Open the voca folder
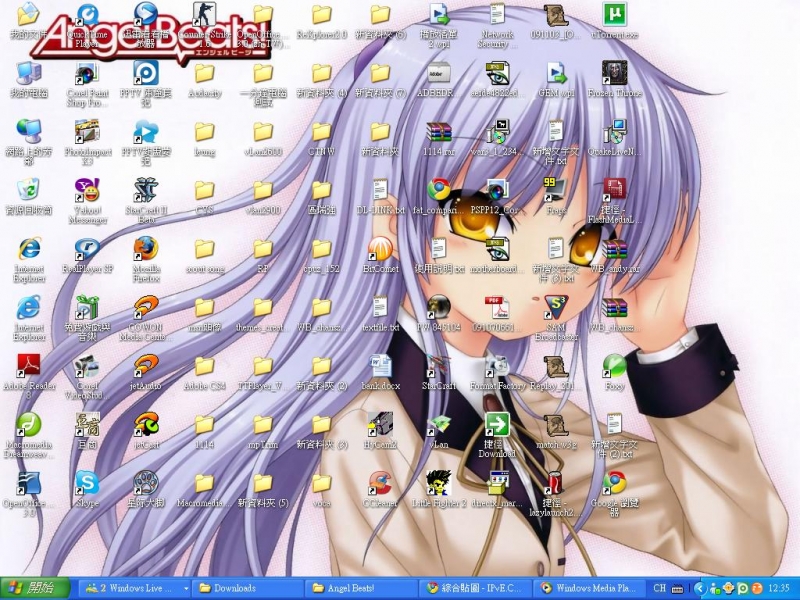The width and height of the screenshot is (800, 600). pyautogui.click(x=321, y=483)
